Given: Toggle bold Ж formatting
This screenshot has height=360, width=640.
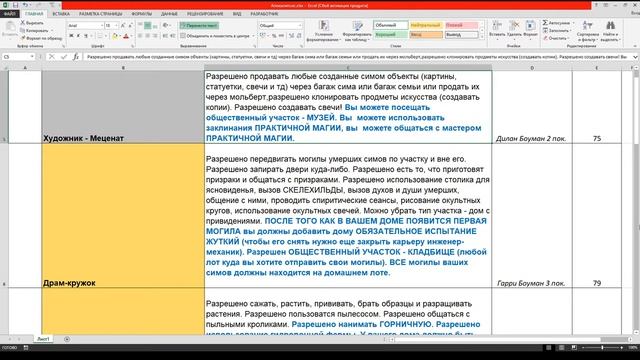Looking at the screenshot, I should (x=71, y=36).
